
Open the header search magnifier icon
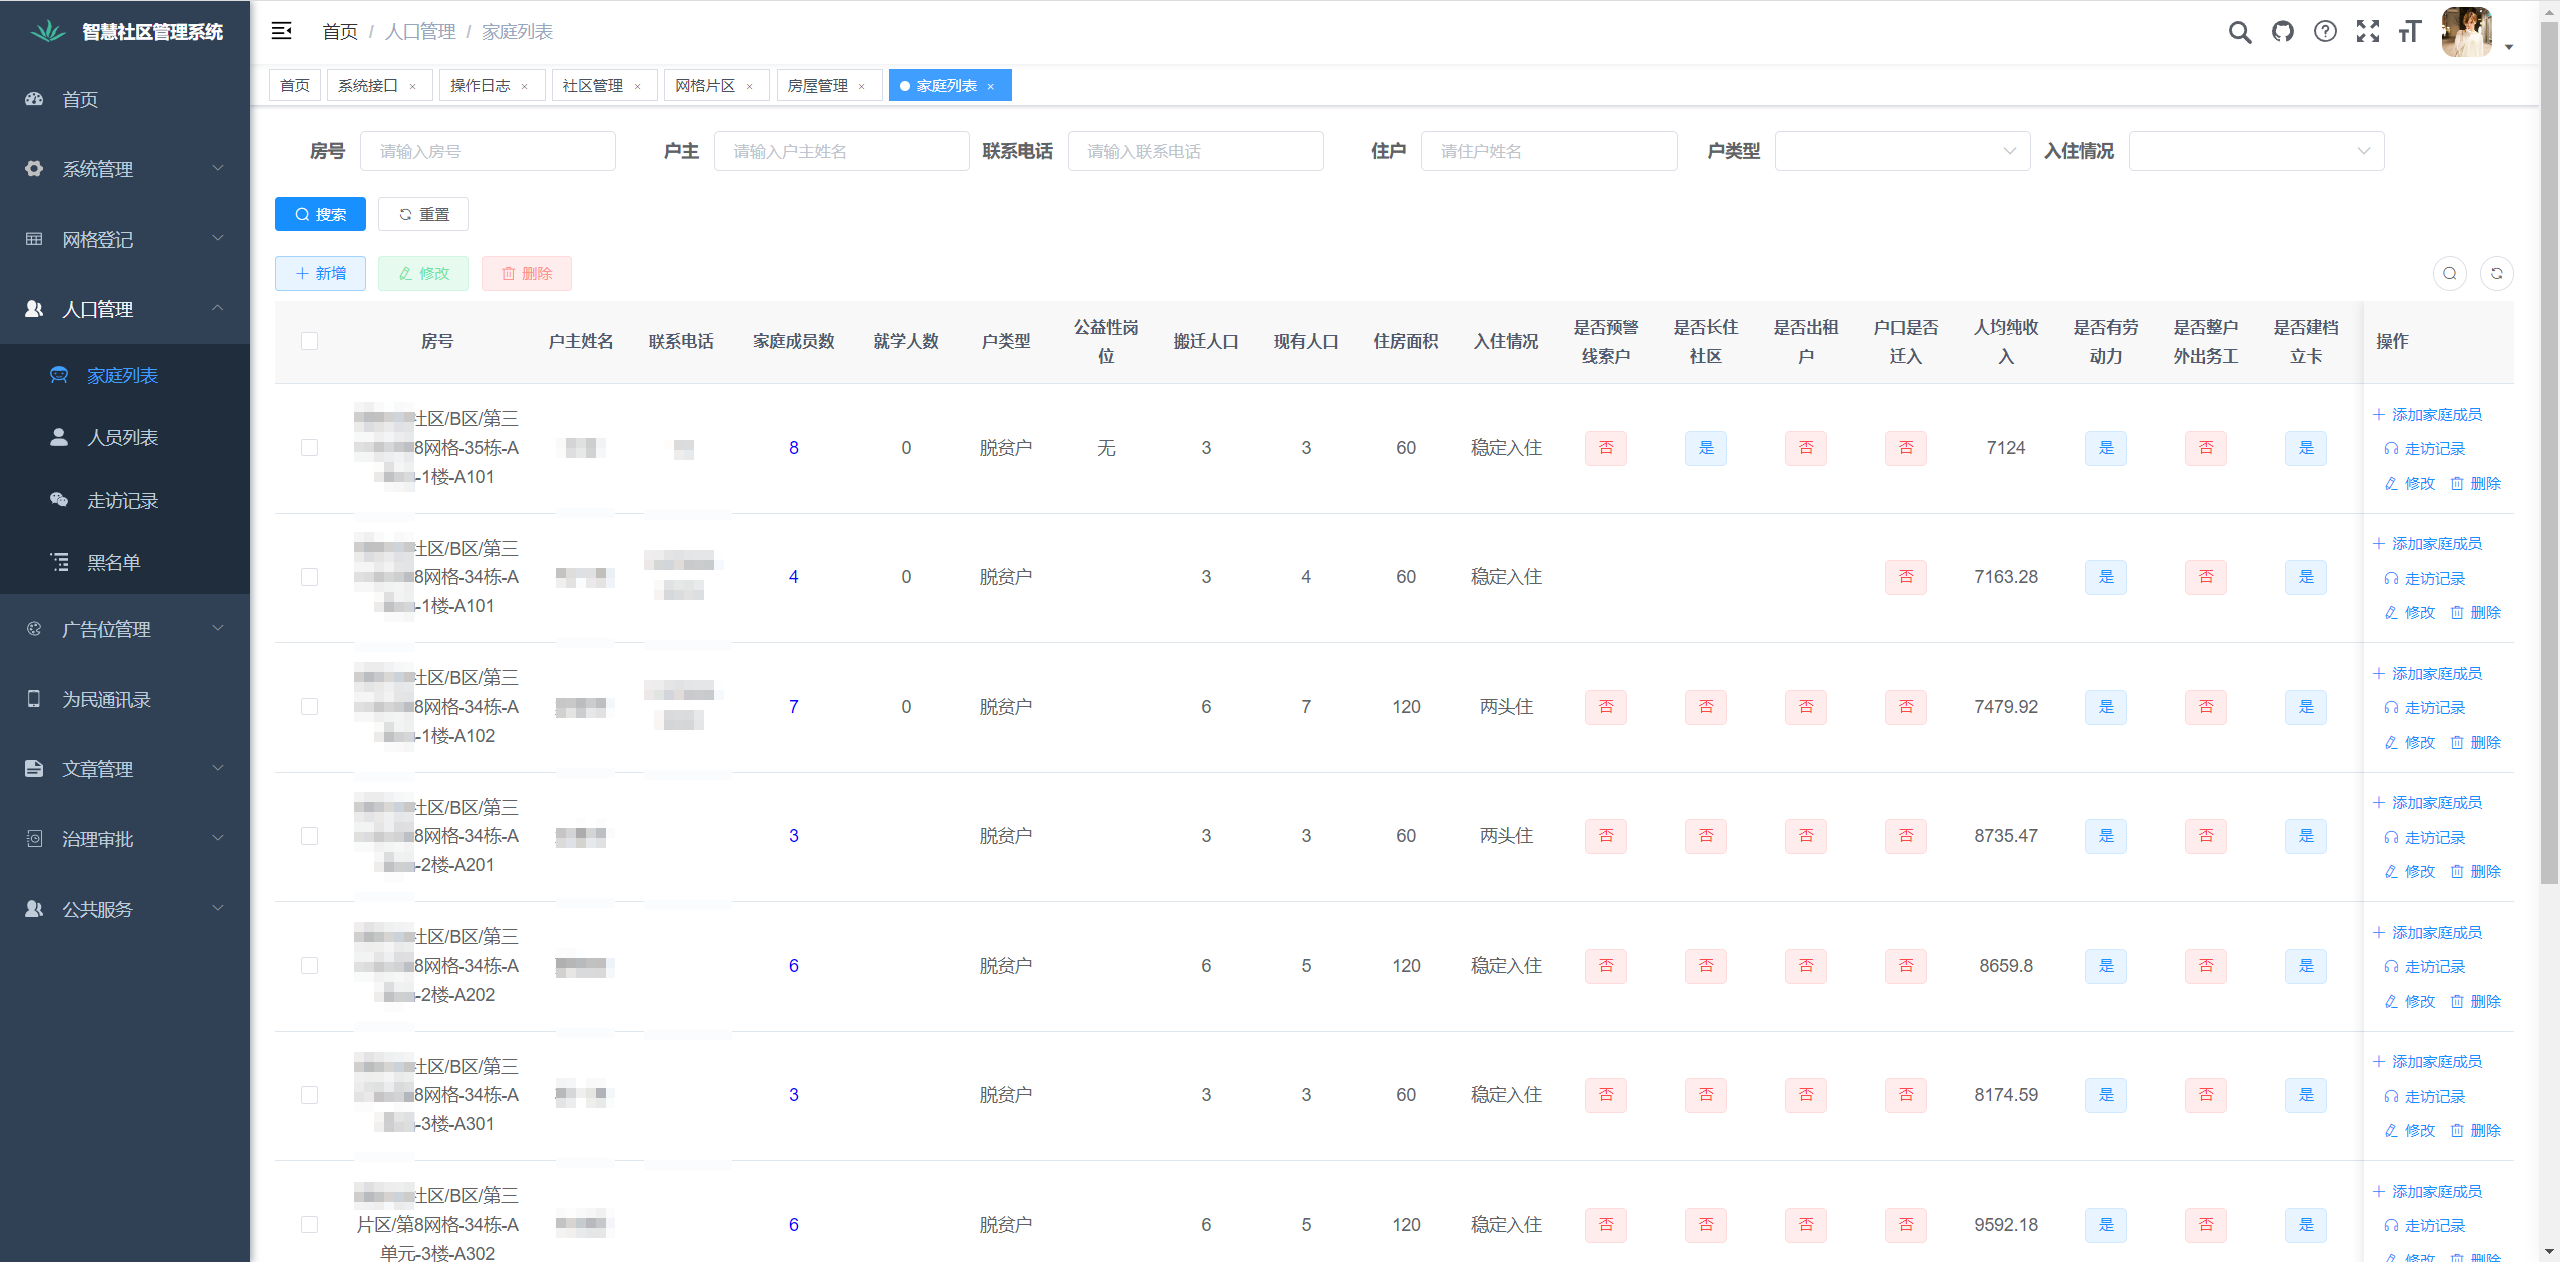pyautogui.click(x=2240, y=32)
